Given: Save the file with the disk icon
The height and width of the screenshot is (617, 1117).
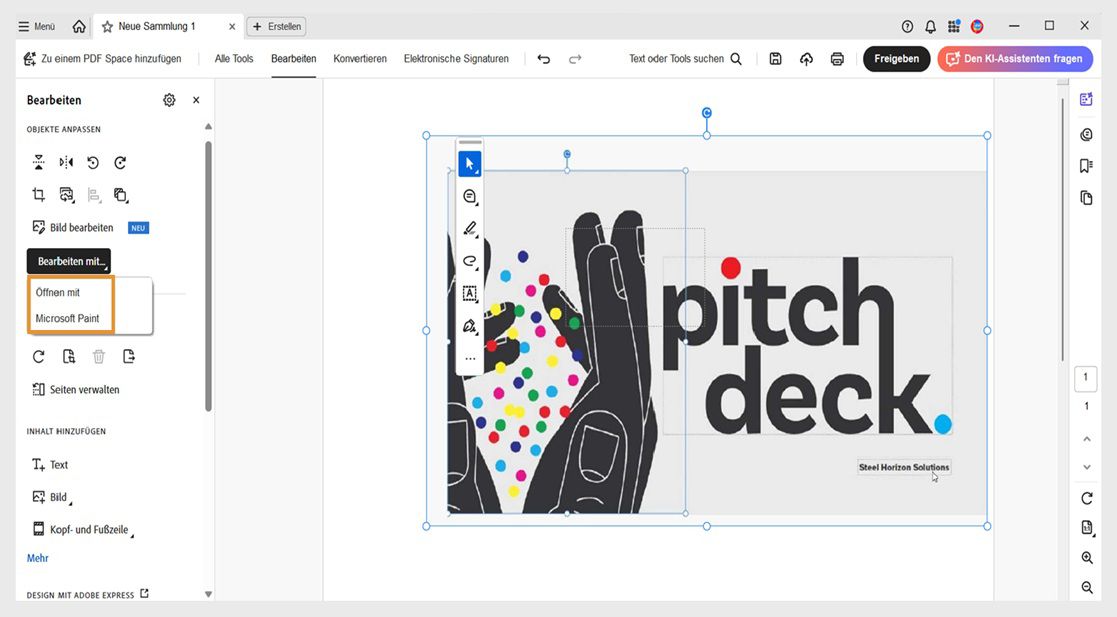Looking at the screenshot, I should tap(775, 59).
